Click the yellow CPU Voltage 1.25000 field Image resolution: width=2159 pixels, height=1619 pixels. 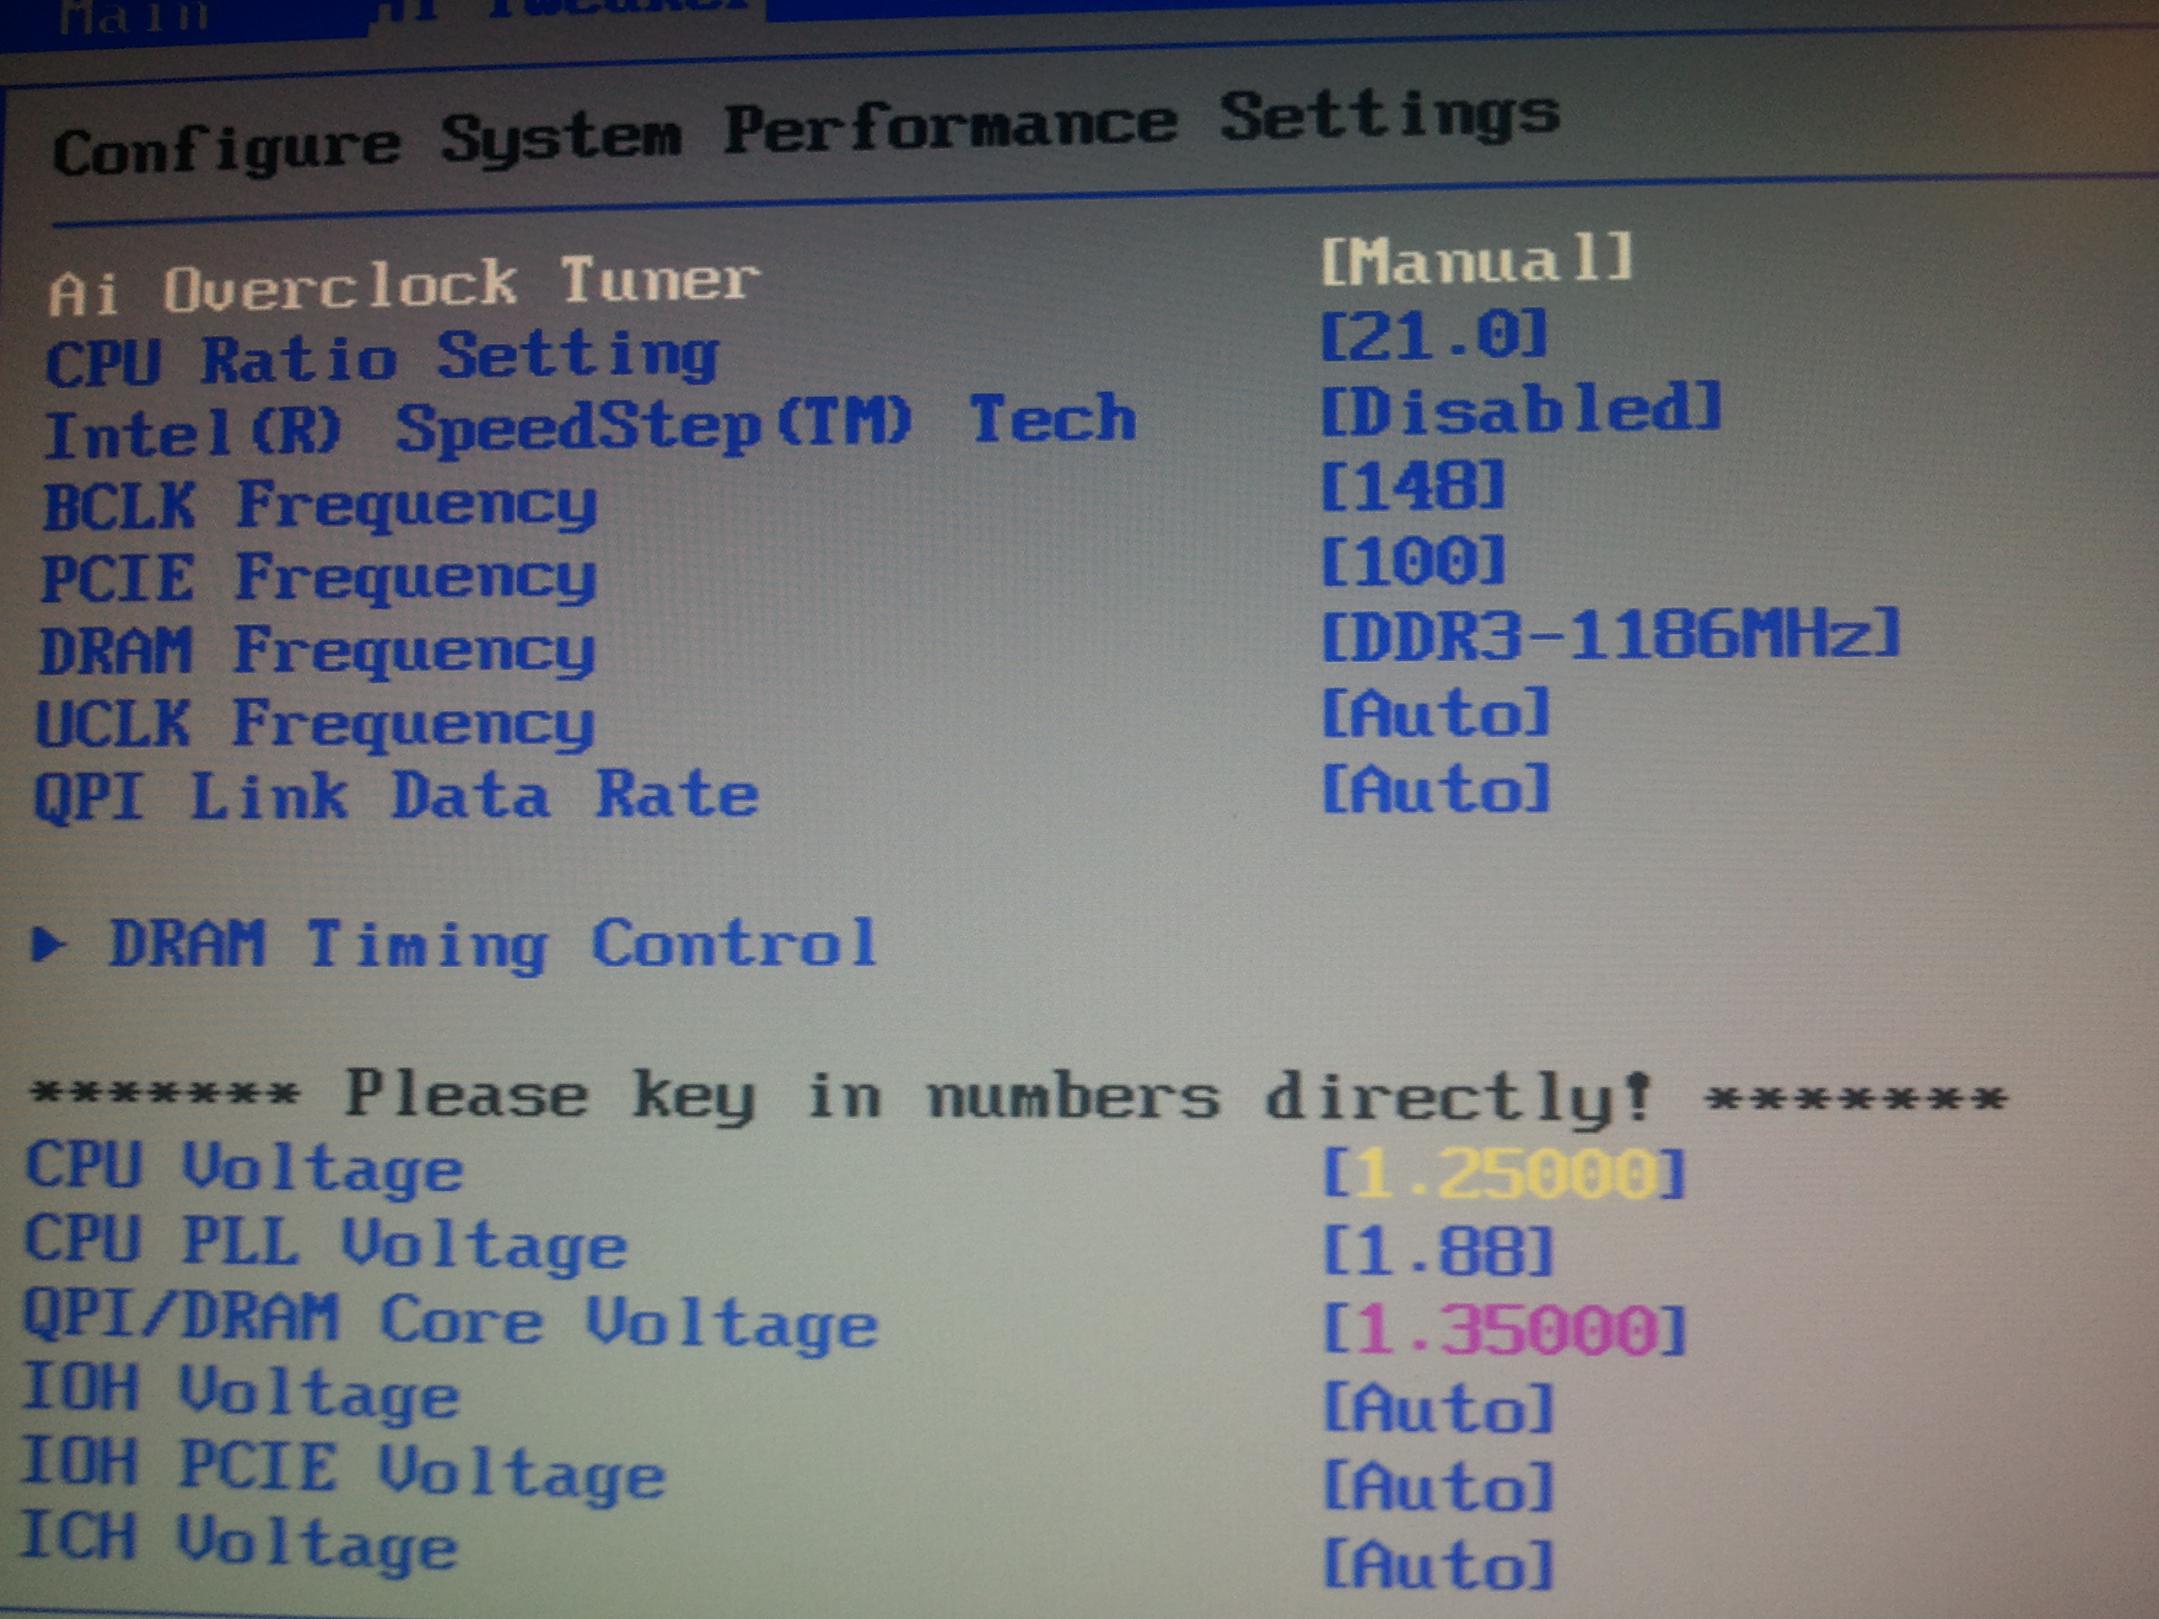click(1504, 1172)
